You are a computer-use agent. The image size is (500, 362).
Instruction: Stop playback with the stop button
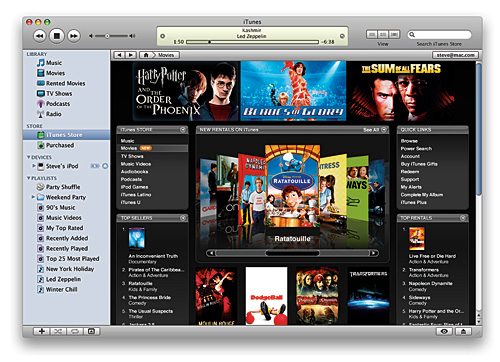click(x=57, y=36)
